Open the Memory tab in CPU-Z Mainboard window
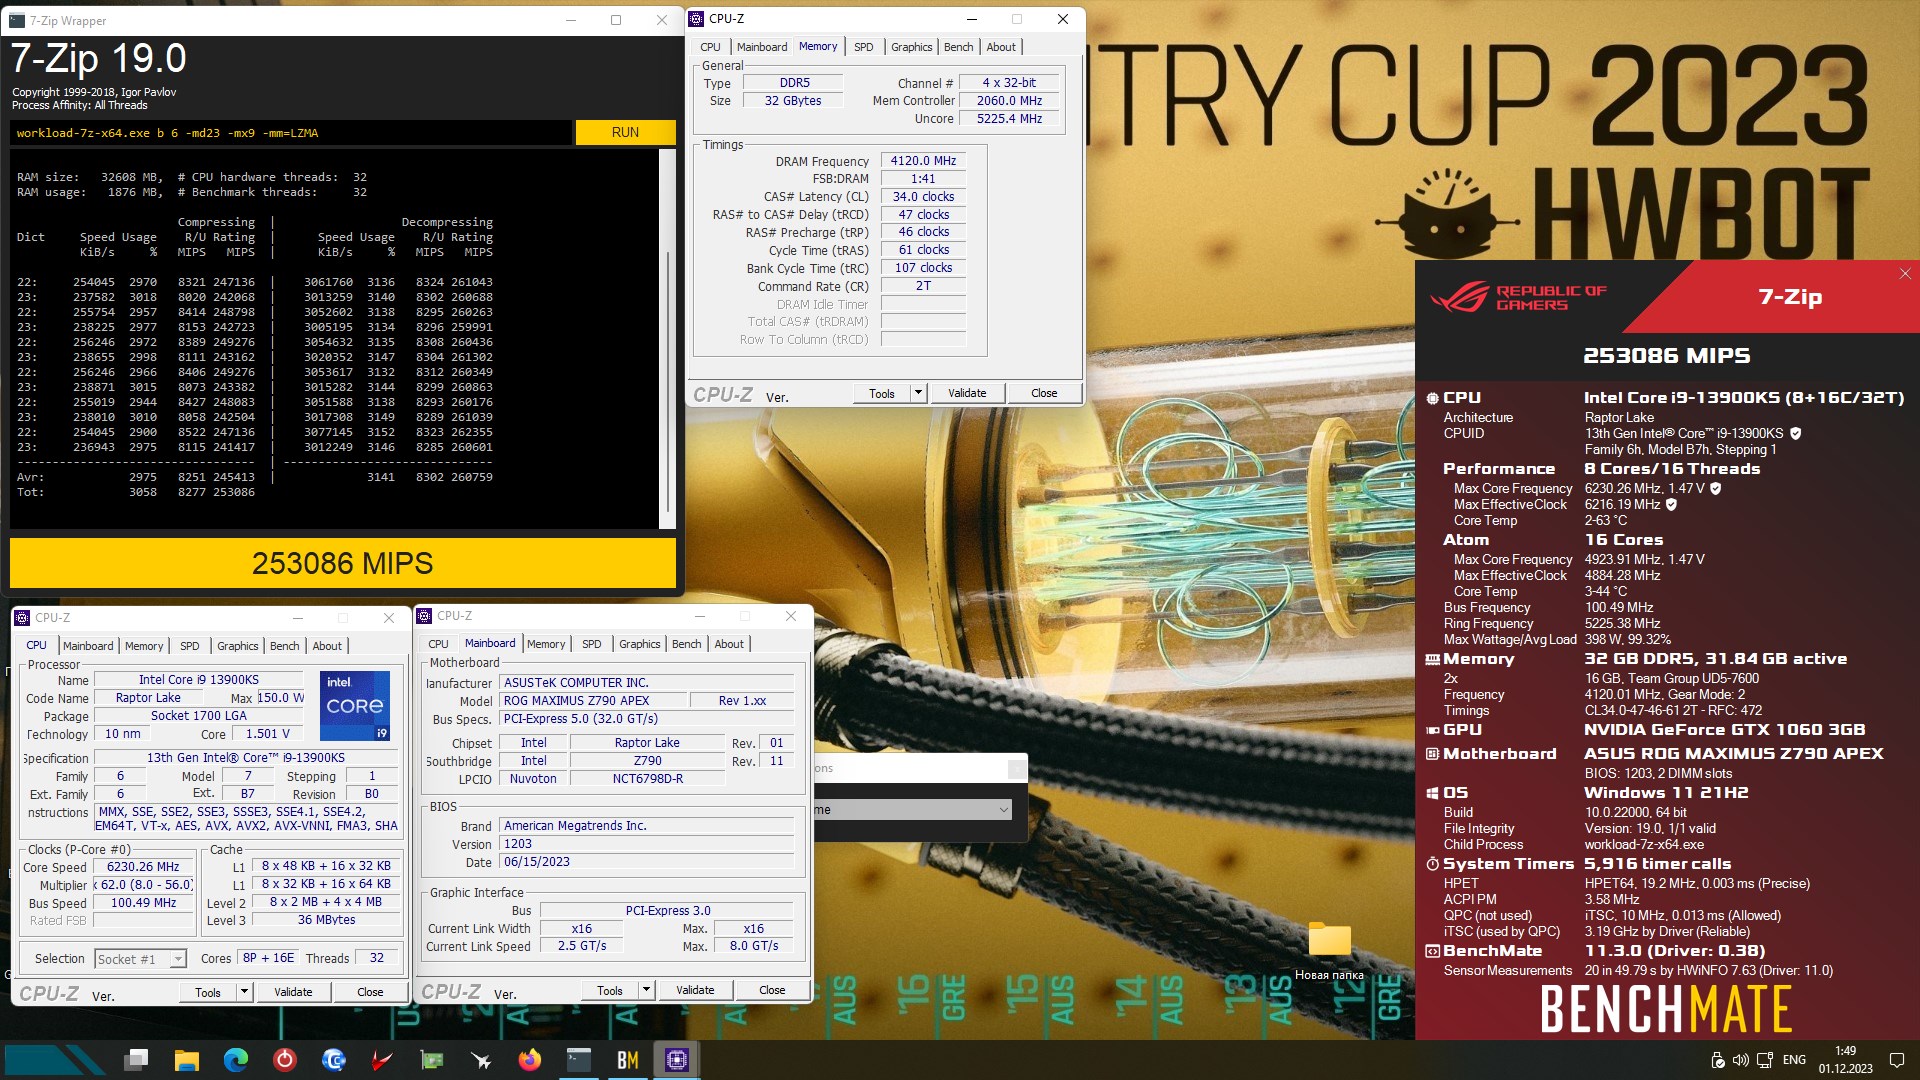The width and height of the screenshot is (1920, 1080). pyautogui.click(x=546, y=644)
